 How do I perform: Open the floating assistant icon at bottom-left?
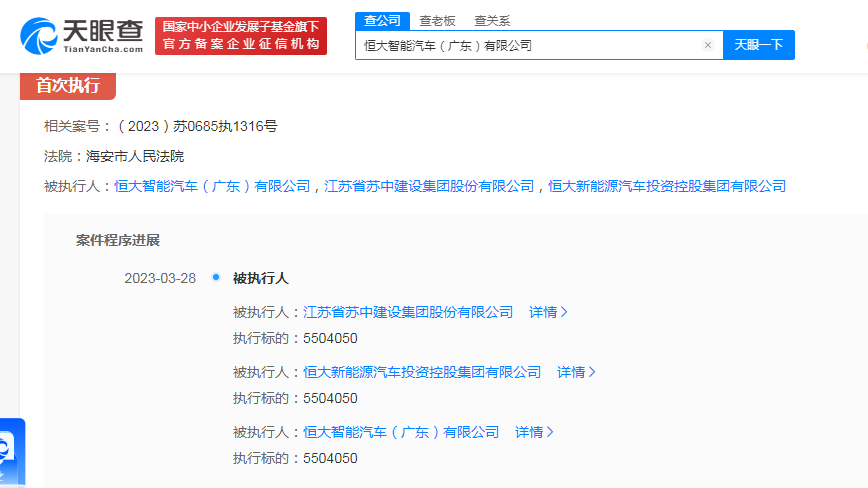coord(10,452)
